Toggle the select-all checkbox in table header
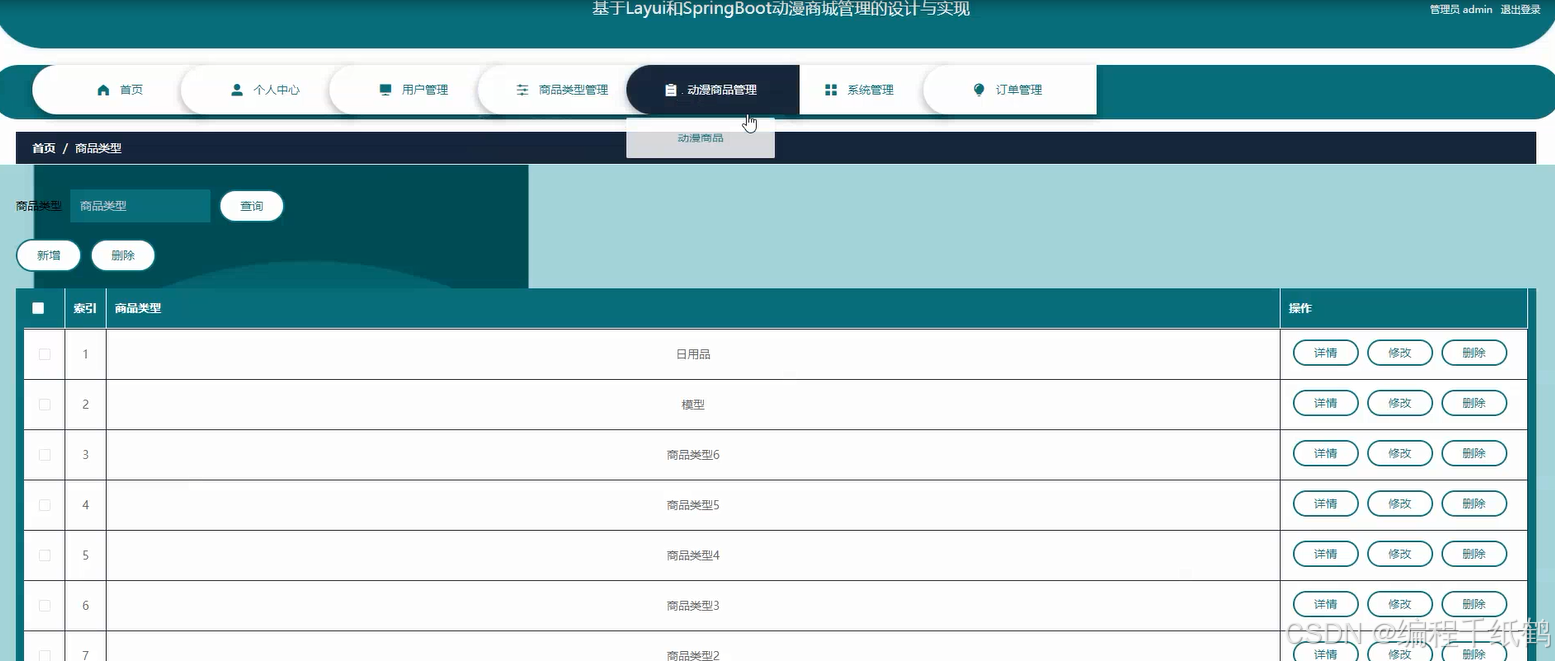 [38, 308]
